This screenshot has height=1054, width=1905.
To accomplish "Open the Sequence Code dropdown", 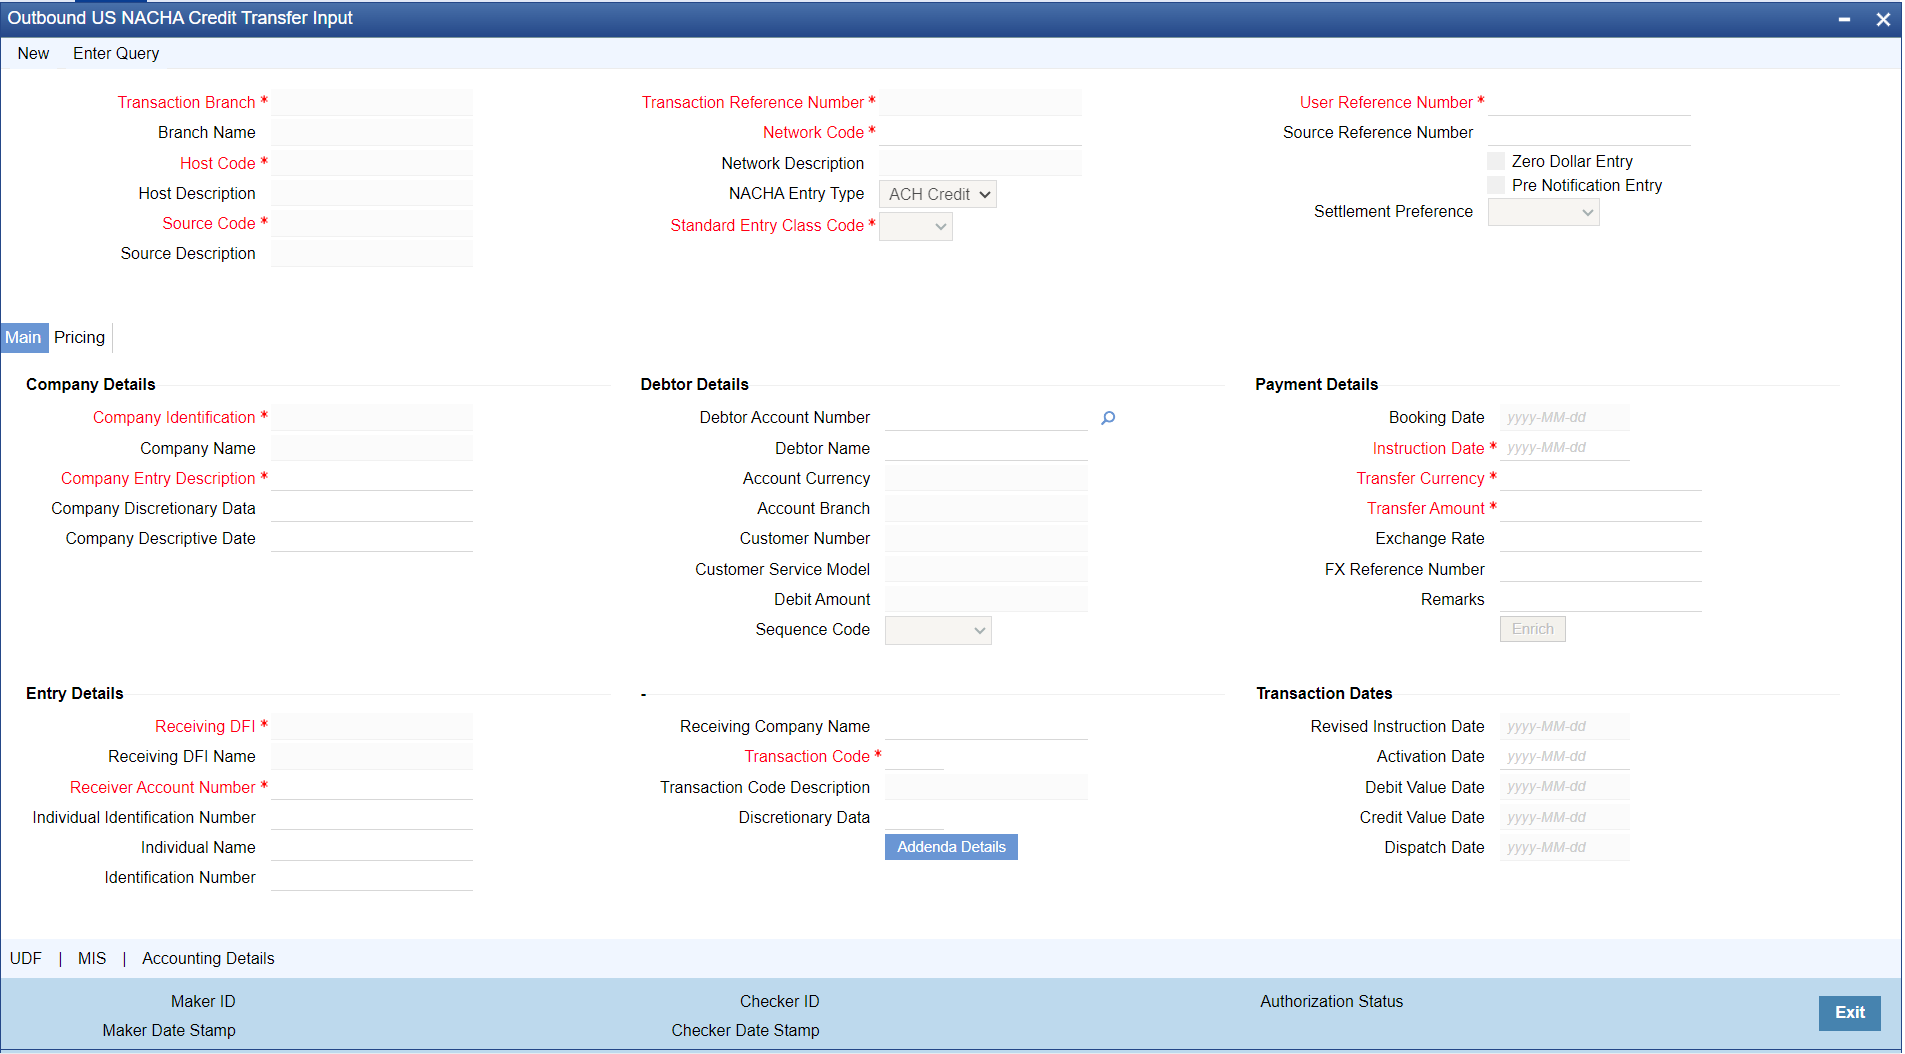I will tap(938, 630).
